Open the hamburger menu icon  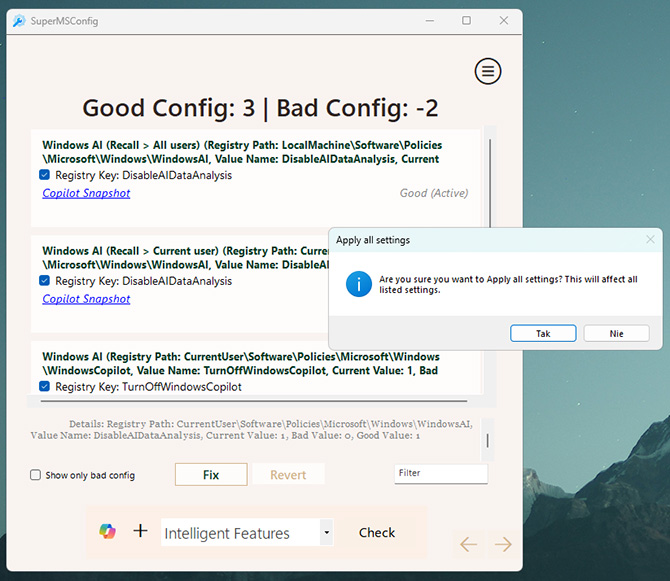coord(488,71)
